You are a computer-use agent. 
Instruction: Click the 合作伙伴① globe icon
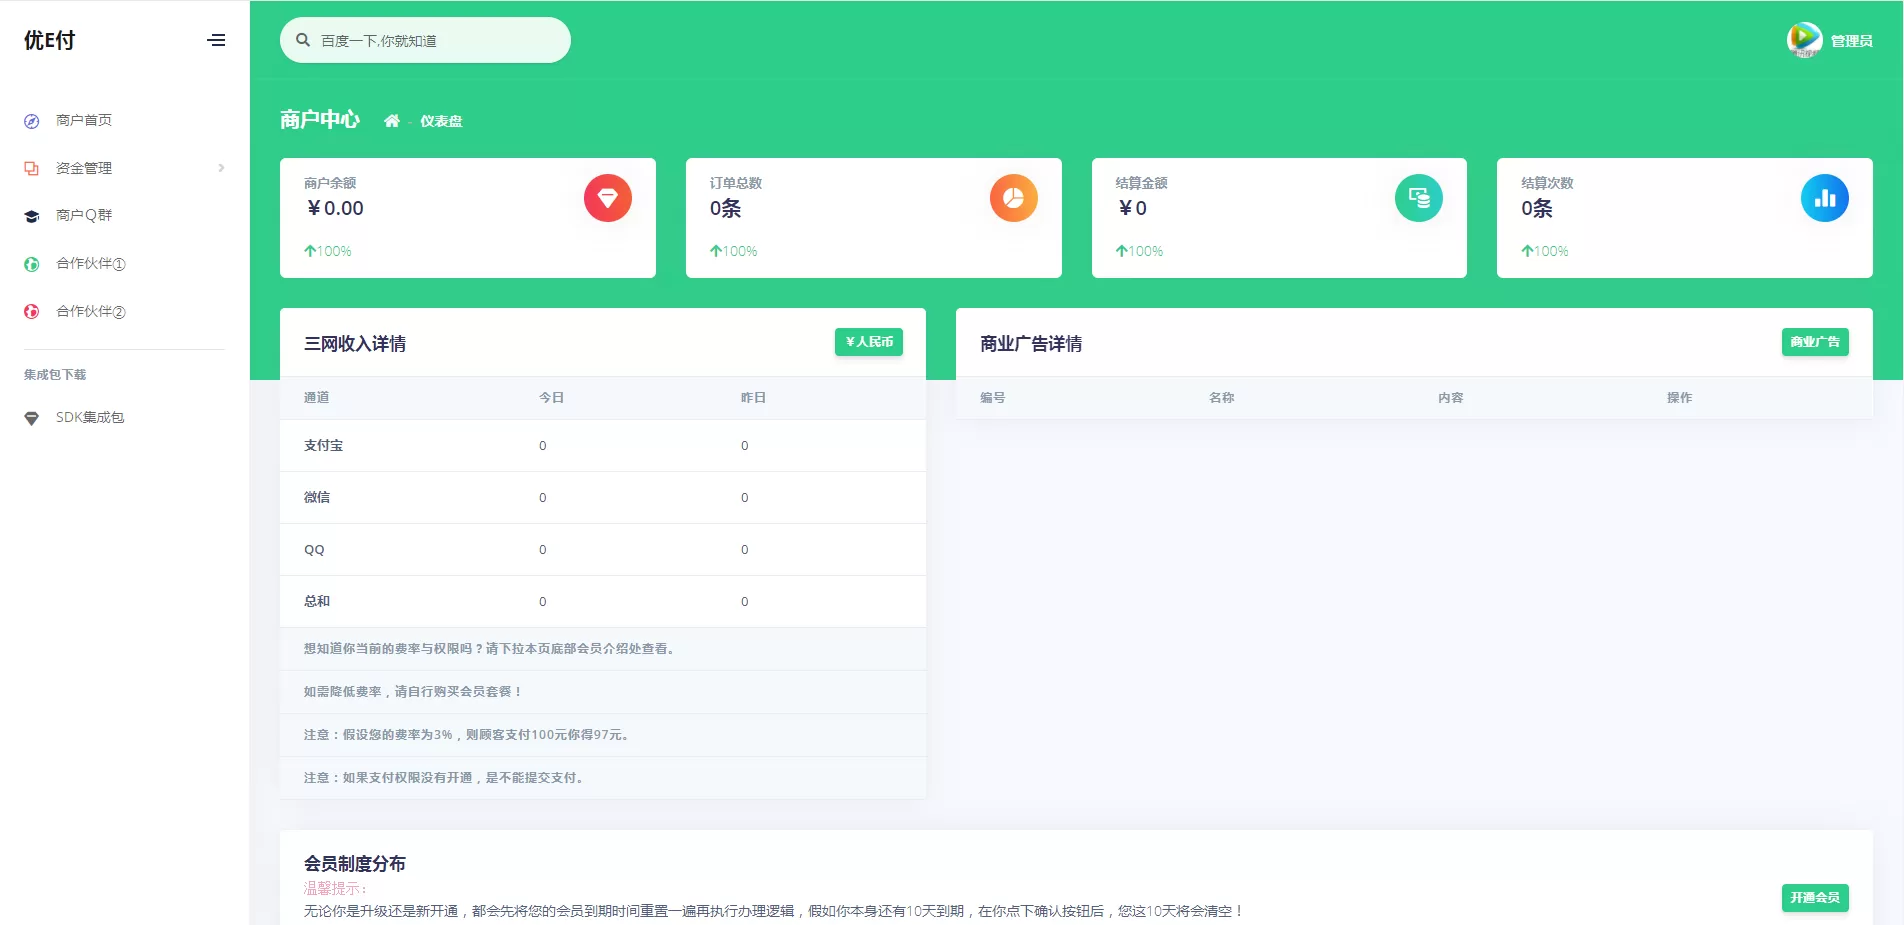[x=30, y=264]
